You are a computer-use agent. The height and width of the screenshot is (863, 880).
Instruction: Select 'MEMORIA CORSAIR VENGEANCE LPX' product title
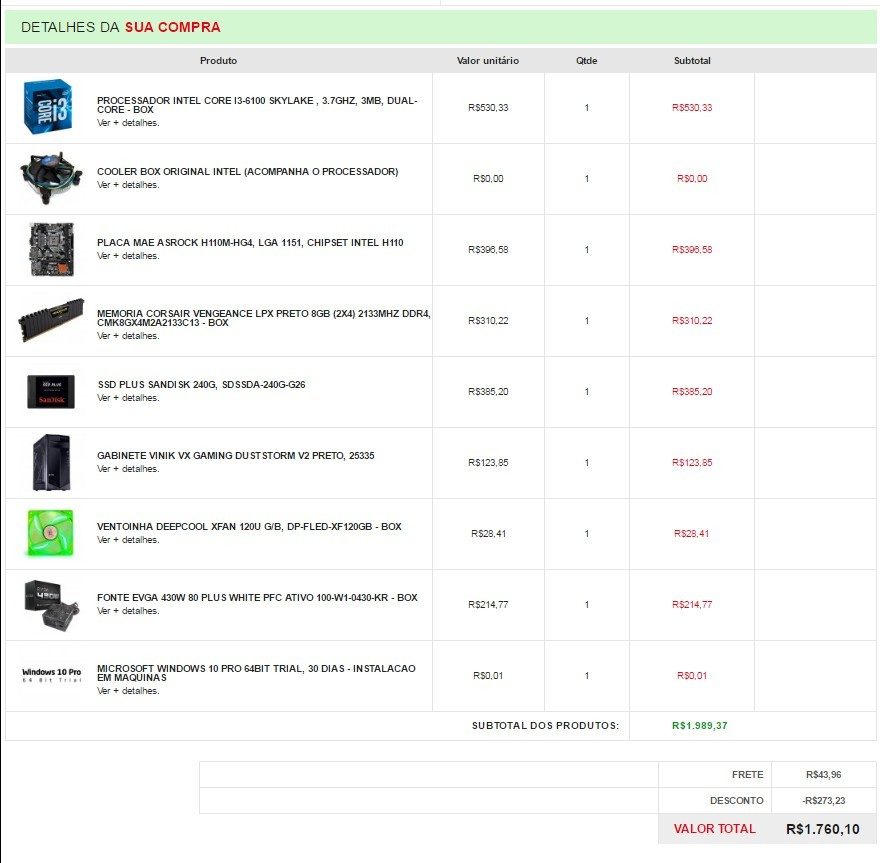click(264, 318)
